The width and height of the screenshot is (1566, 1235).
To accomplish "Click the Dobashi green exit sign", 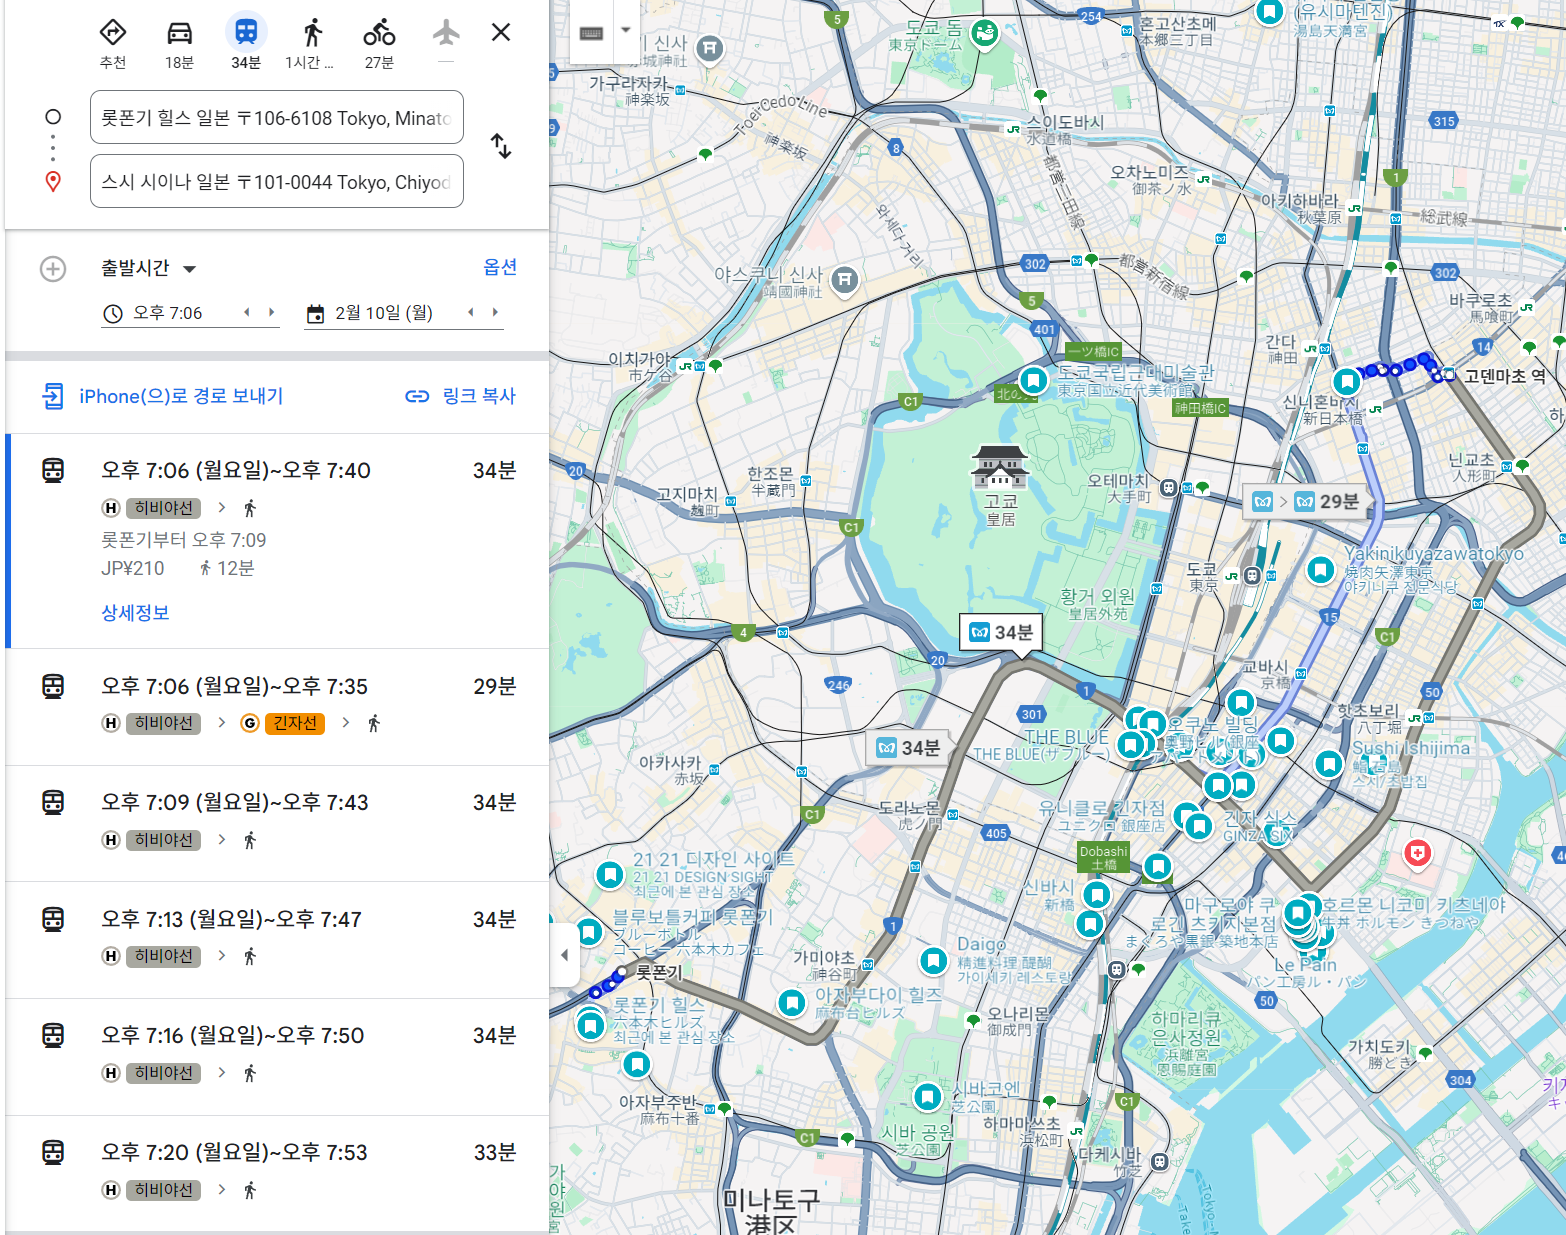I will click(x=1103, y=857).
